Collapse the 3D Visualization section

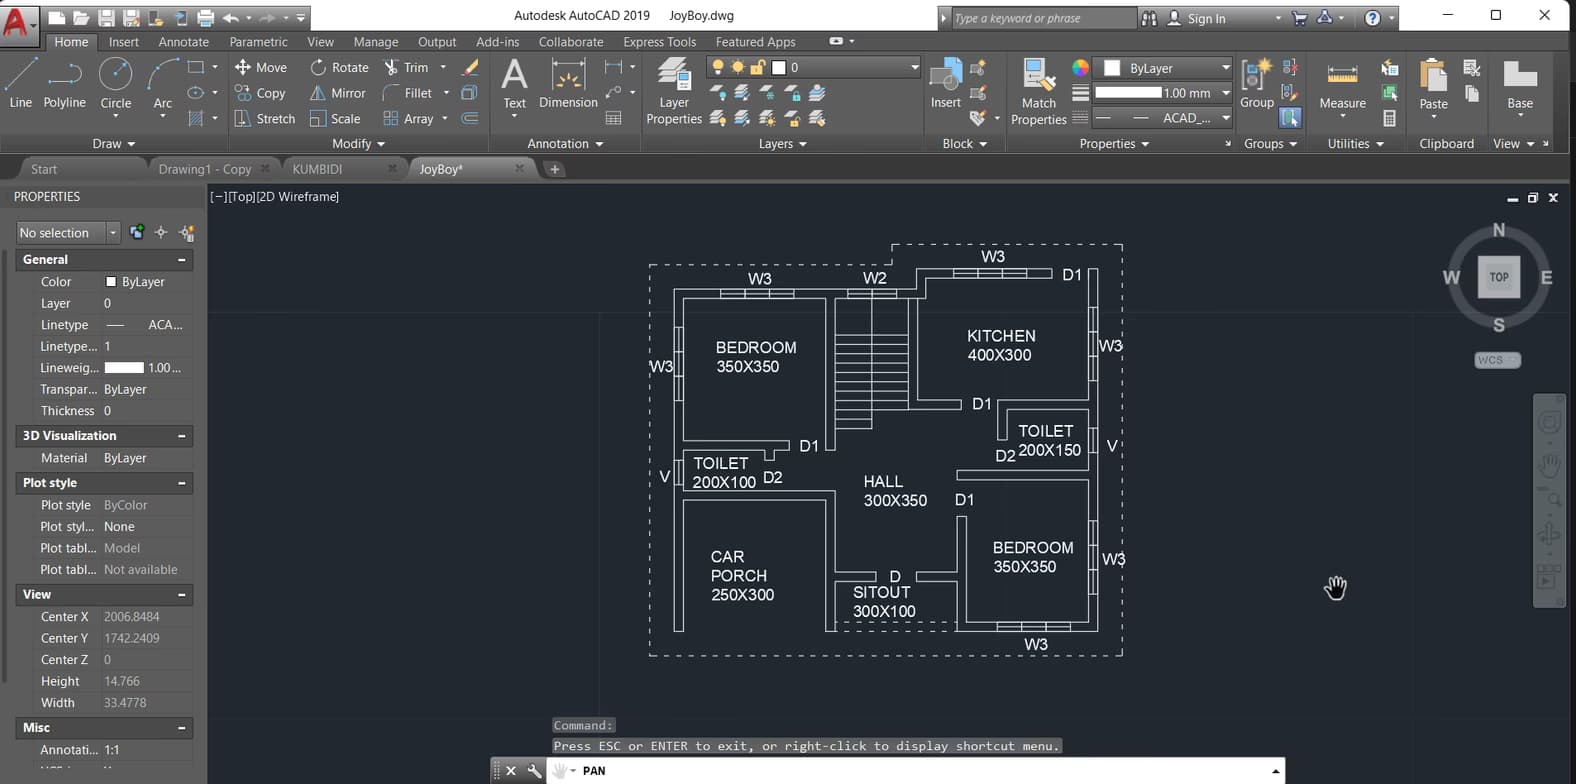click(182, 436)
